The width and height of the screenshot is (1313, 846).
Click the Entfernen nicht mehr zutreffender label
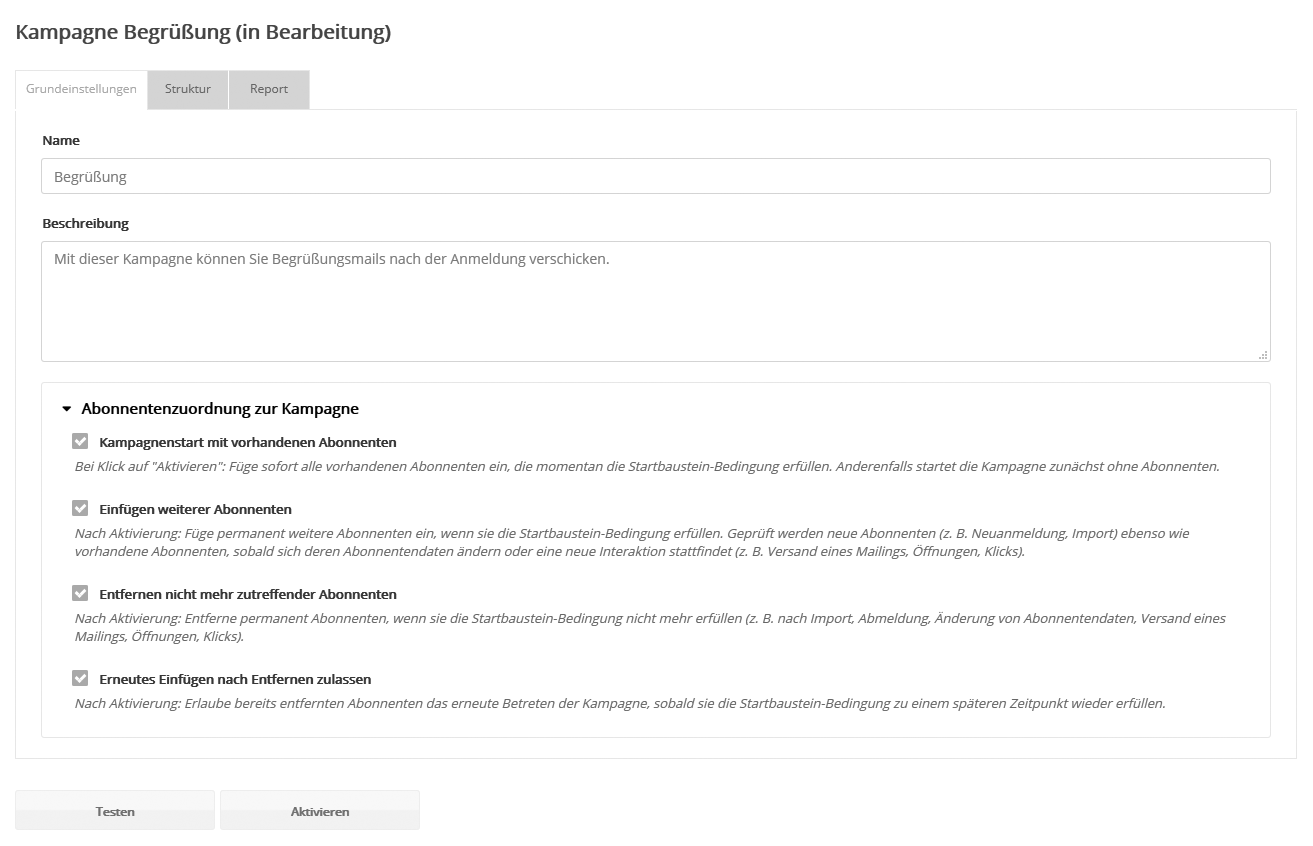click(248, 595)
